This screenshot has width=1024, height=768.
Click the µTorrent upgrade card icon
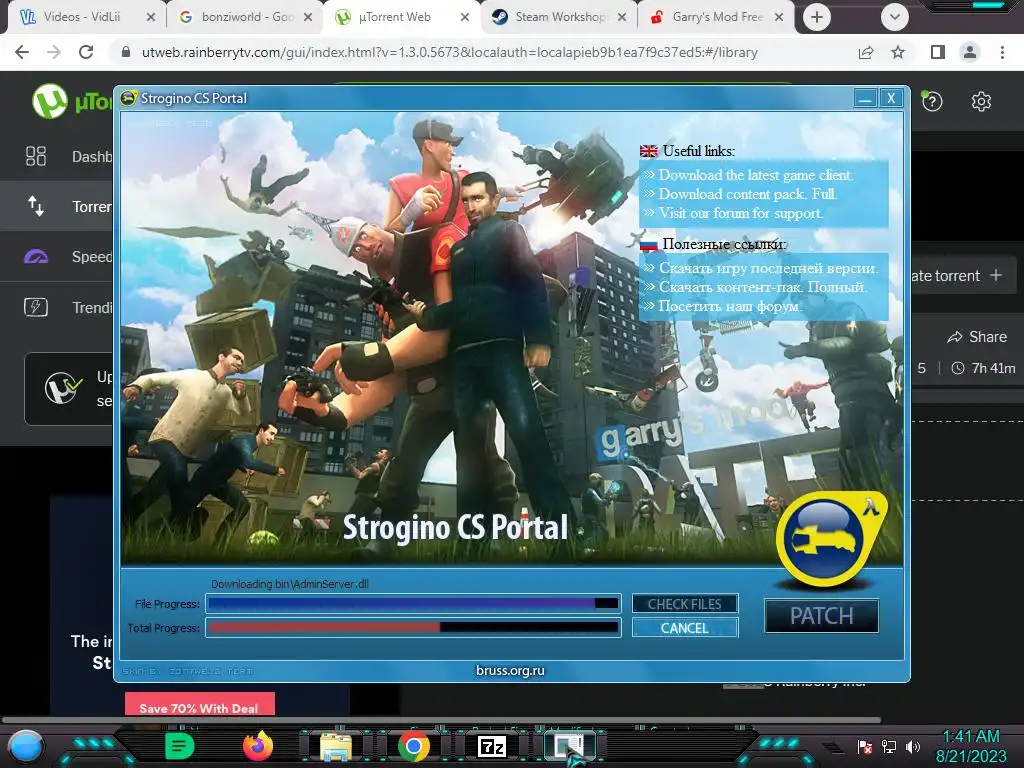[63, 389]
